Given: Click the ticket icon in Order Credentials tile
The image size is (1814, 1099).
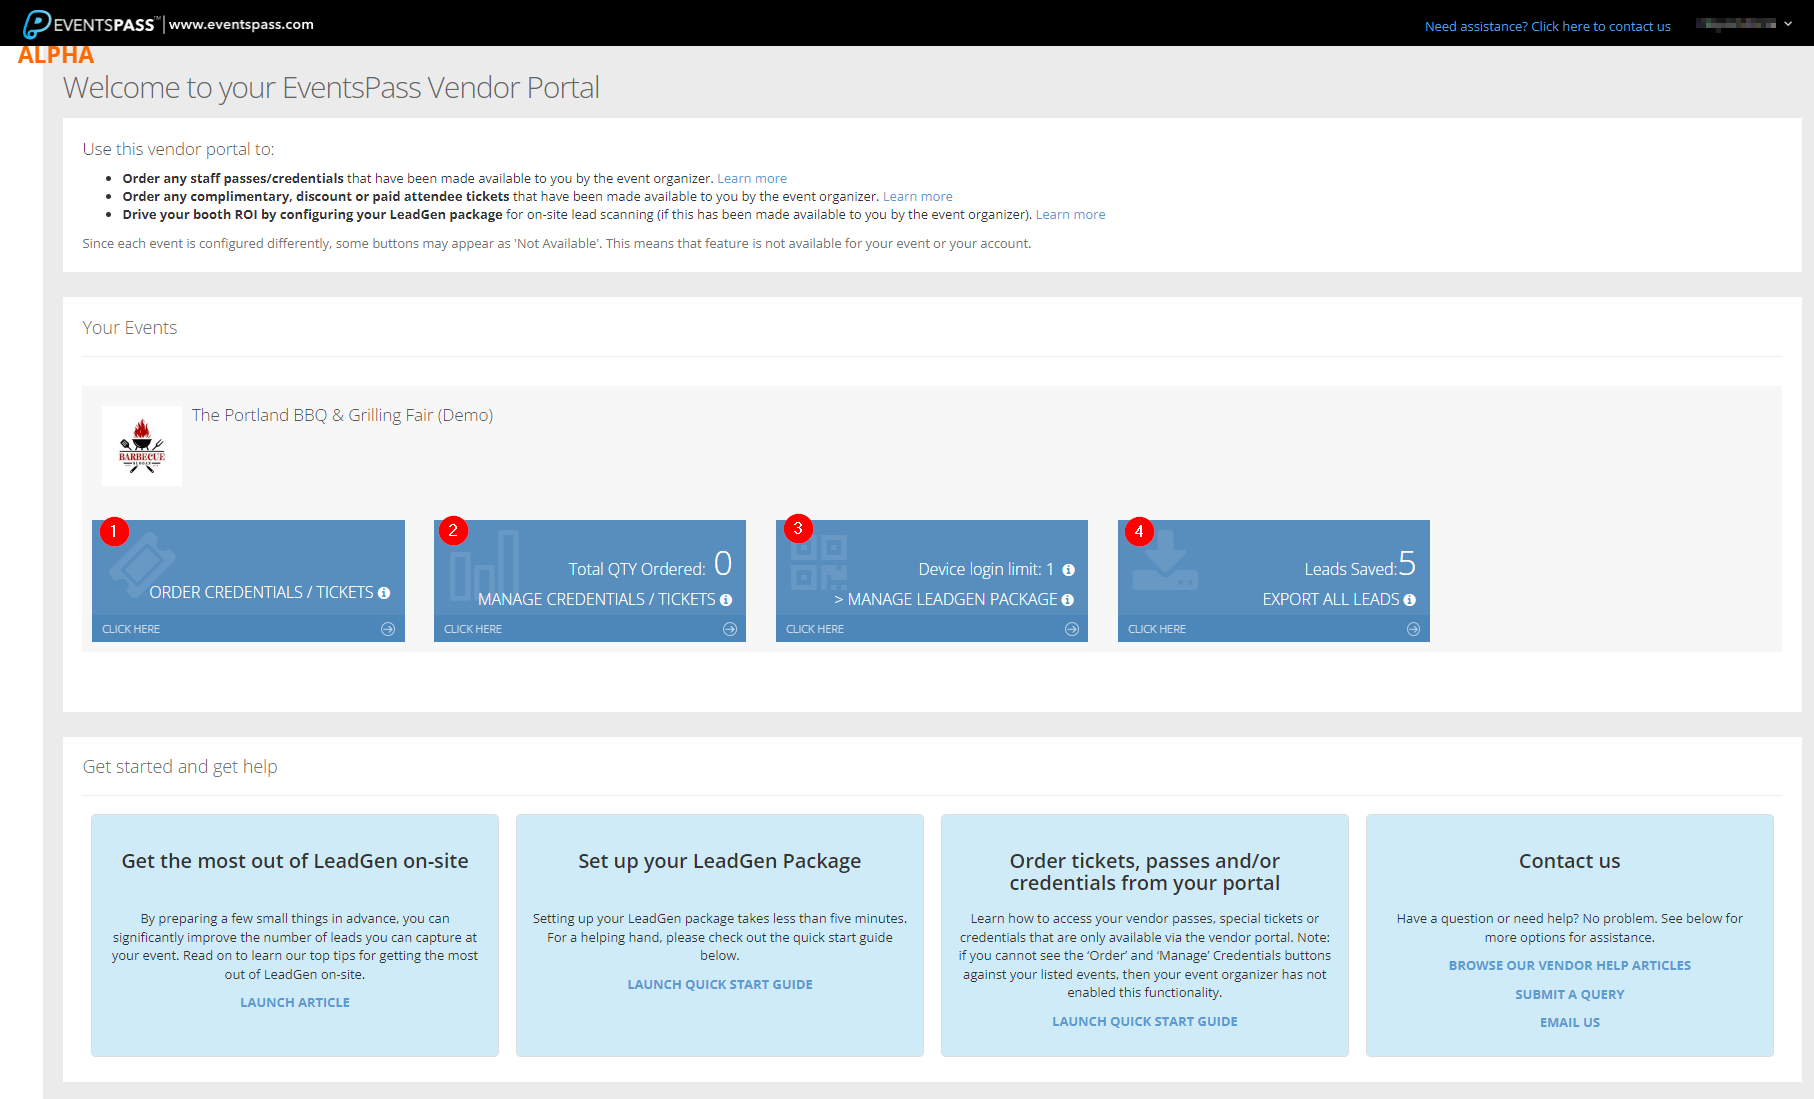Looking at the screenshot, I should coord(141,565).
